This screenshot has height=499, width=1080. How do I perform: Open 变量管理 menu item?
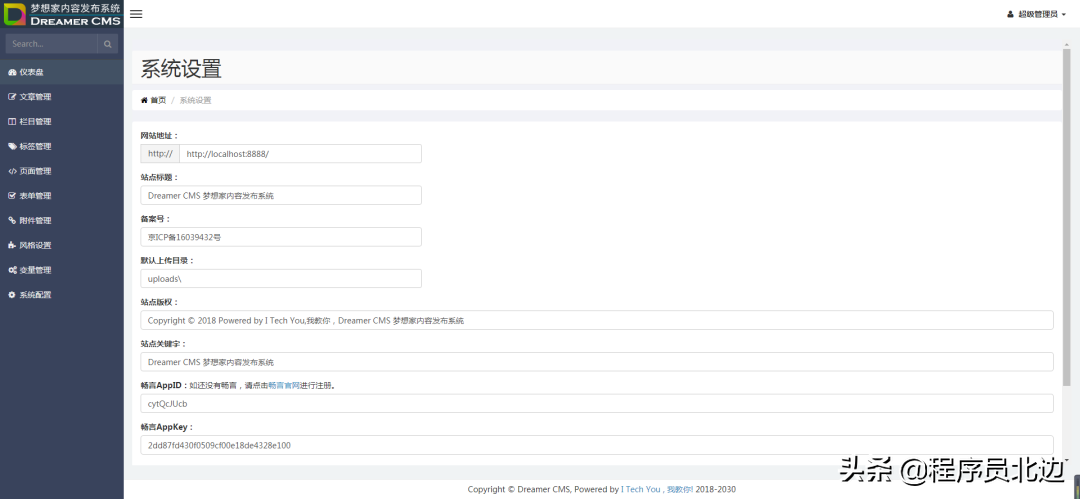[62, 271]
